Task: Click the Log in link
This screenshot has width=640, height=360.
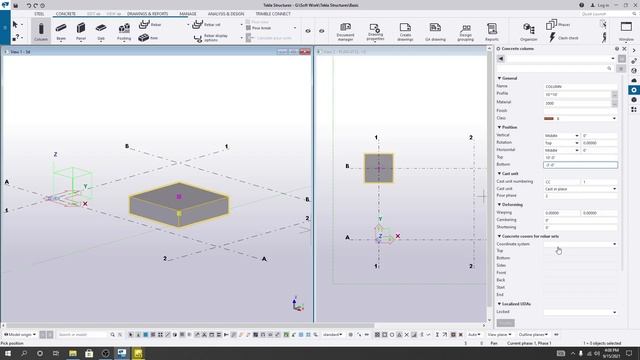Action: click(600, 5)
